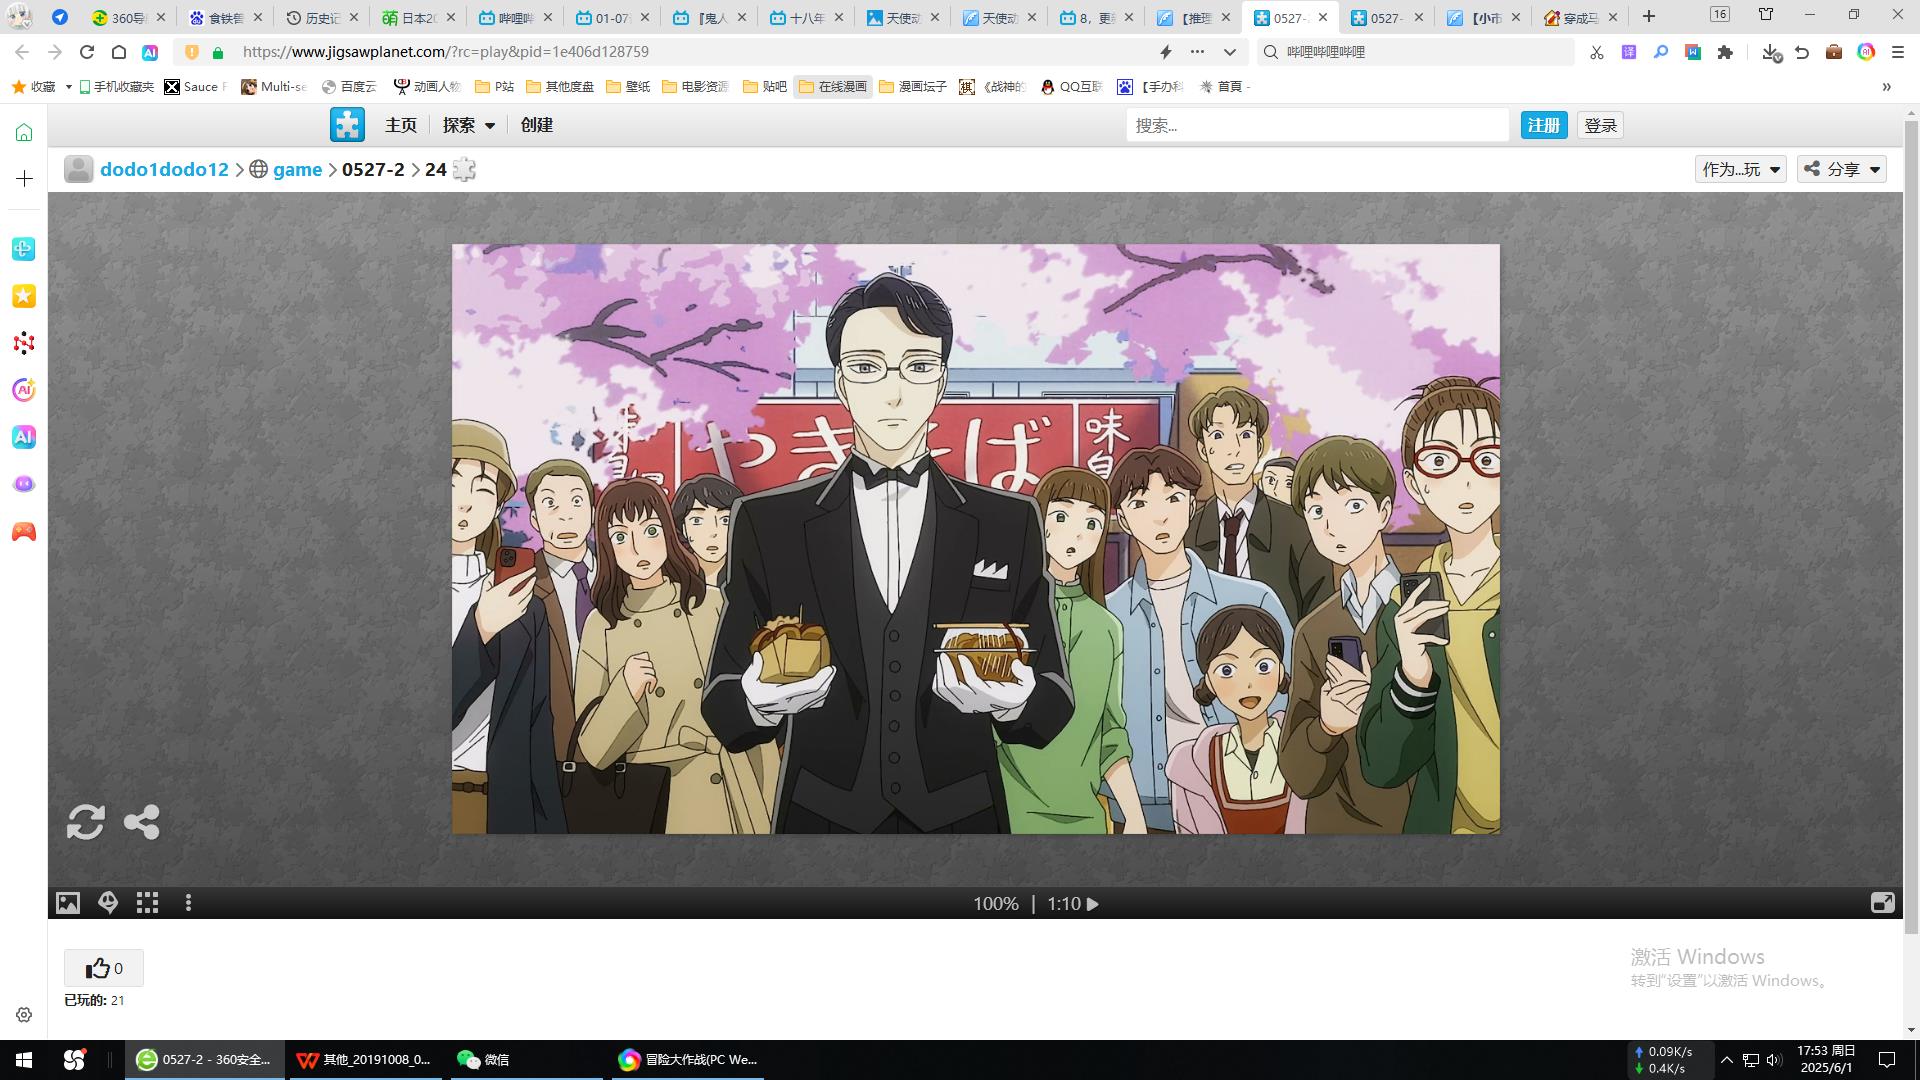Expand bookmarks overflow double chevron
Viewport: 1920px width, 1080px height.
1887,87
